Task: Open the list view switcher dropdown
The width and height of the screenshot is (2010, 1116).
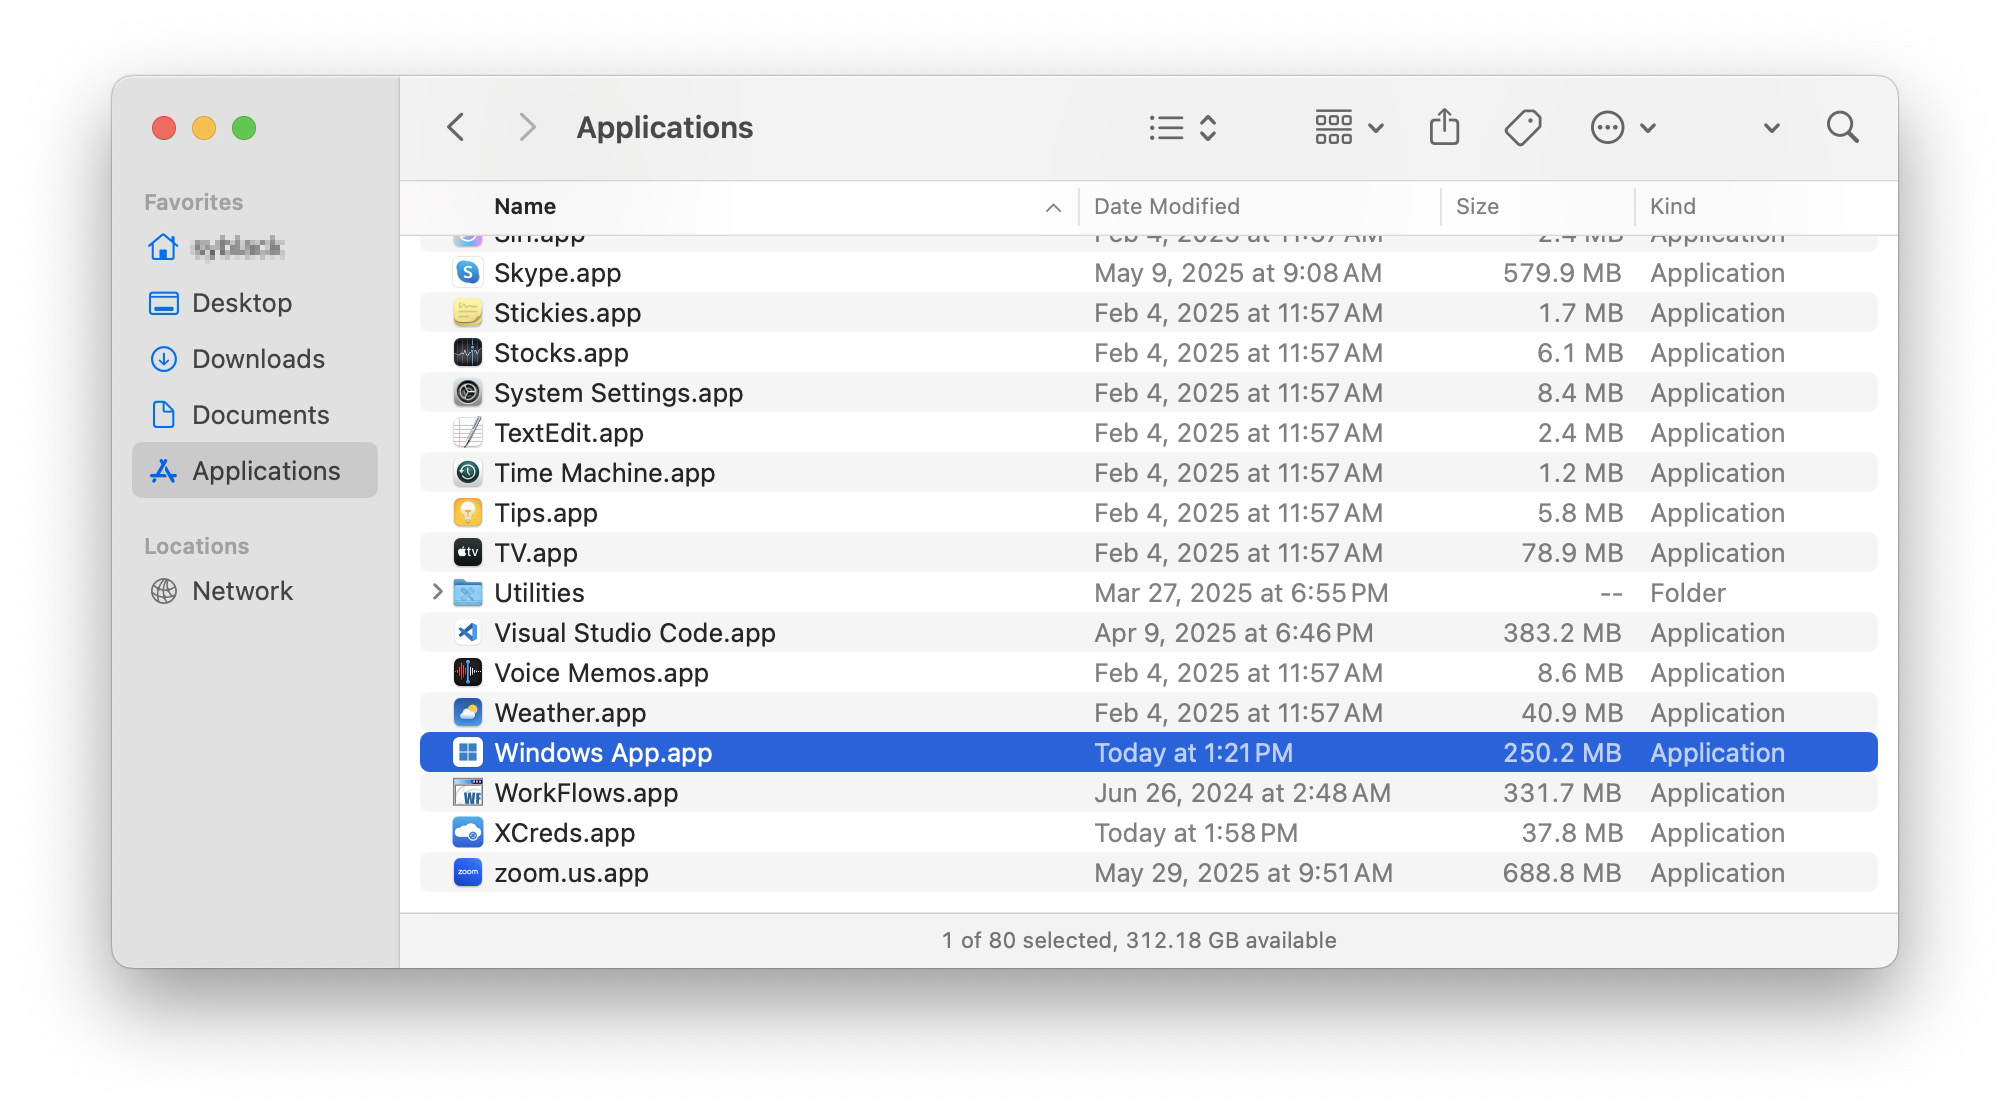Action: [1182, 128]
